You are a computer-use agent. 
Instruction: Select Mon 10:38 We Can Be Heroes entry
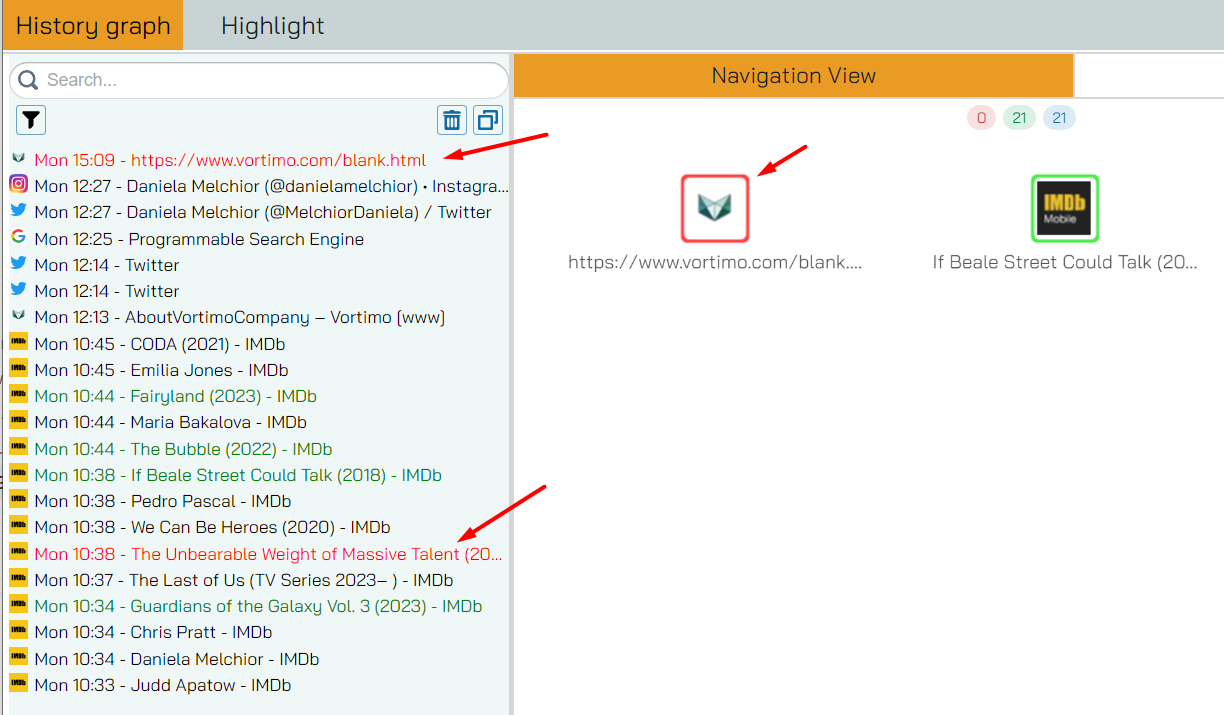click(212, 527)
